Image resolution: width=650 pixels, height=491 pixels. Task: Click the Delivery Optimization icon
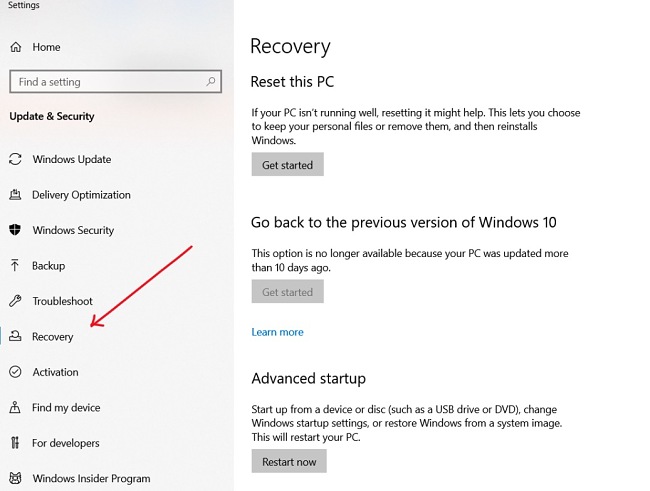[x=15, y=194]
